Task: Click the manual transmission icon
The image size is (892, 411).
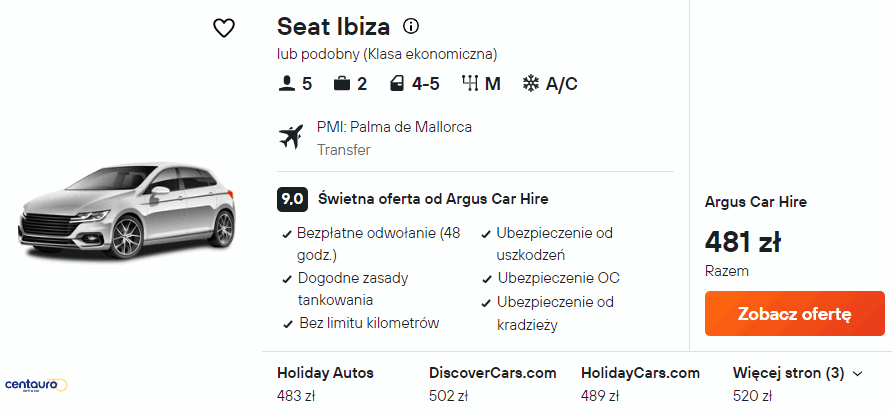Action: click(x=470, y=84)
